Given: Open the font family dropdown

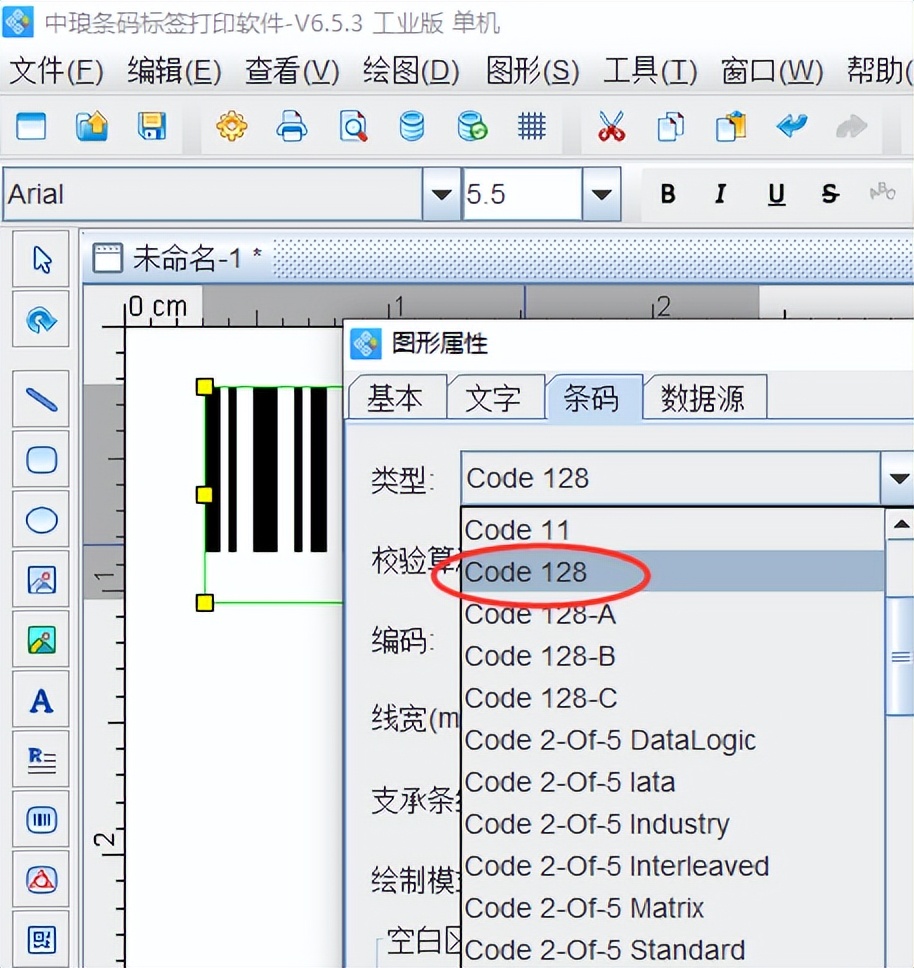Looking at the screenshot, I should (x=440, y=194).
